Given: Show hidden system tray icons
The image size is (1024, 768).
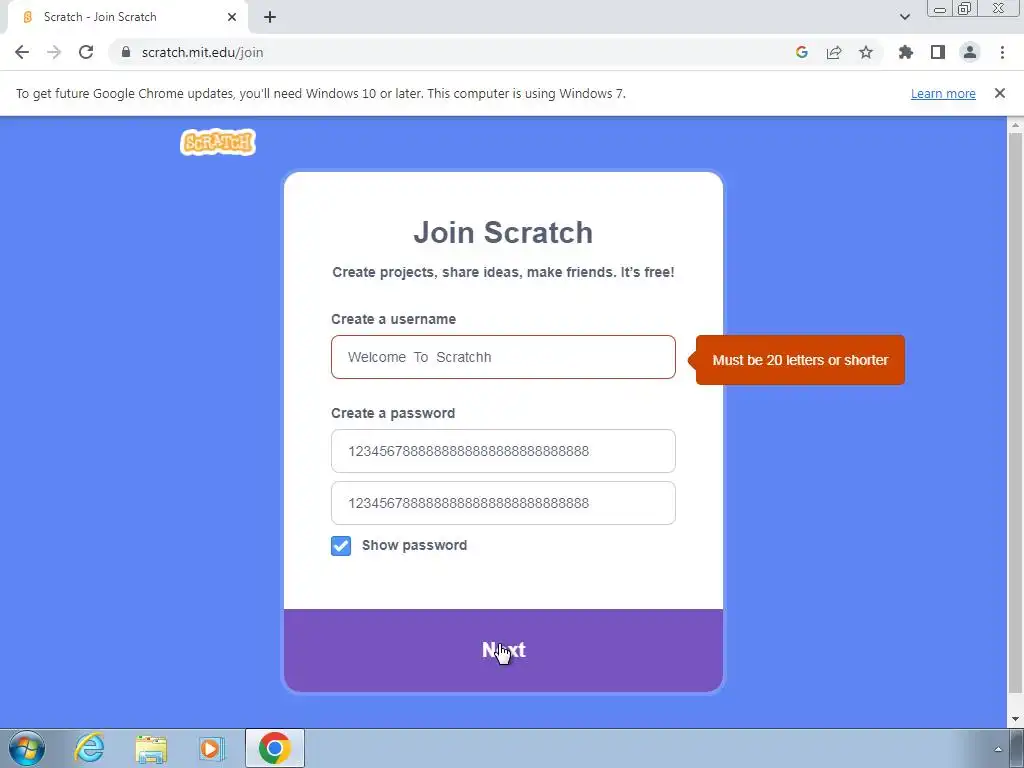Looking at the screenshot, I should [998, 749].
